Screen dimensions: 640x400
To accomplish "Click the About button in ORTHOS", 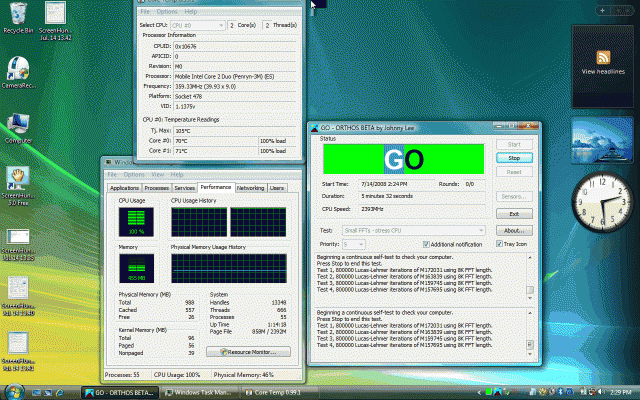I will pyautogui.click(x=514, y=231).
